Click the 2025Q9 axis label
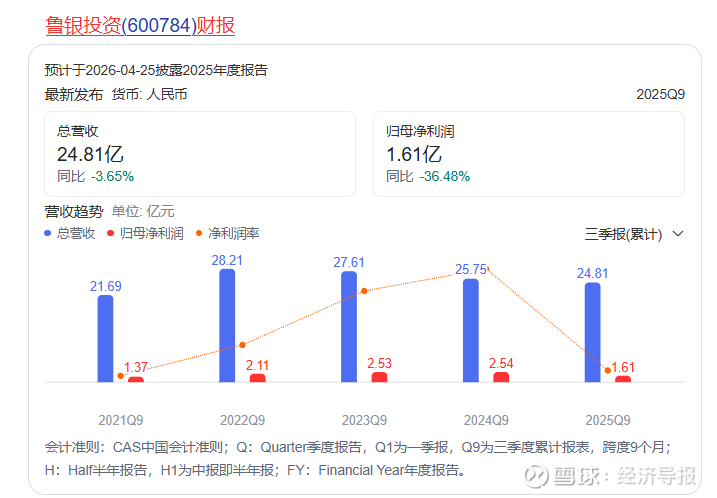 coord(608,420)
